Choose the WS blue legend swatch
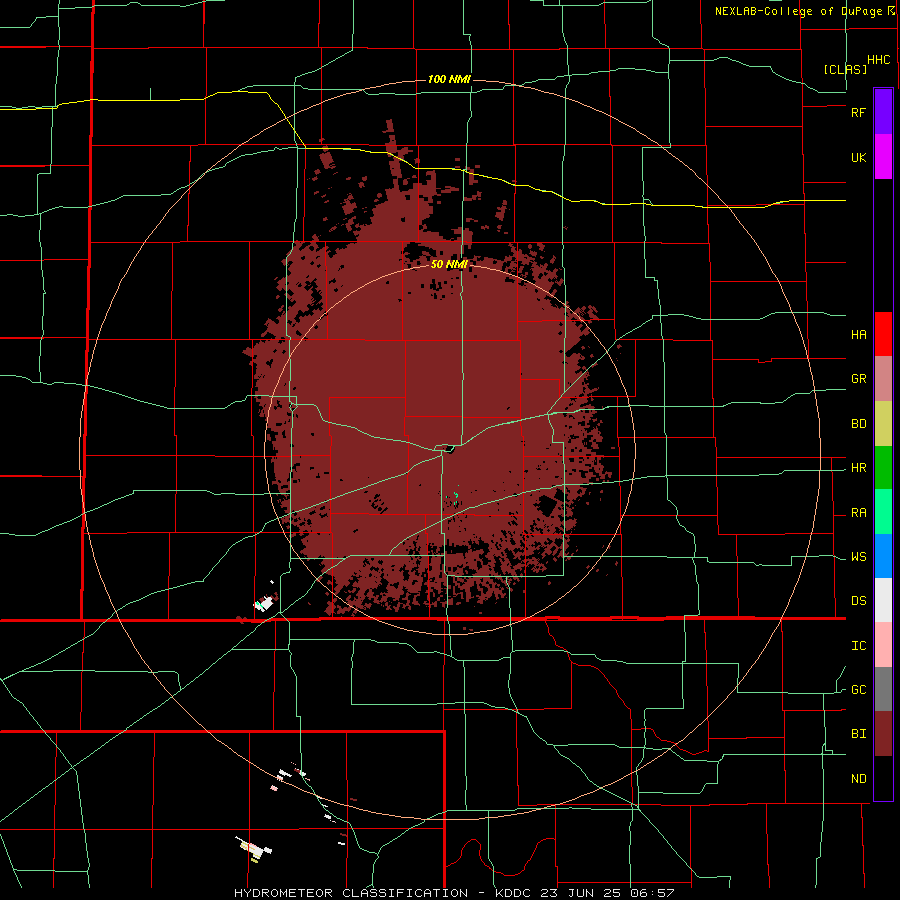 coord(883,556)
